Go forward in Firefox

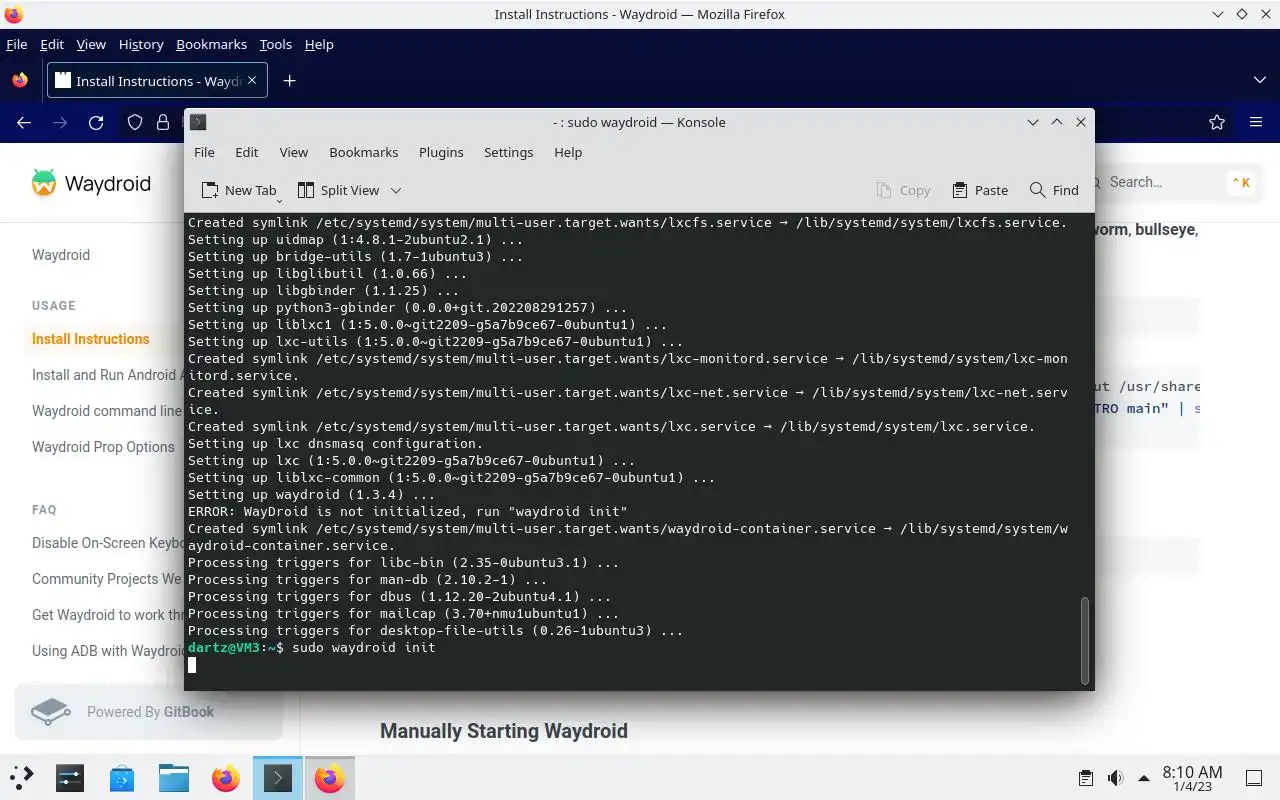click(60, 122)
